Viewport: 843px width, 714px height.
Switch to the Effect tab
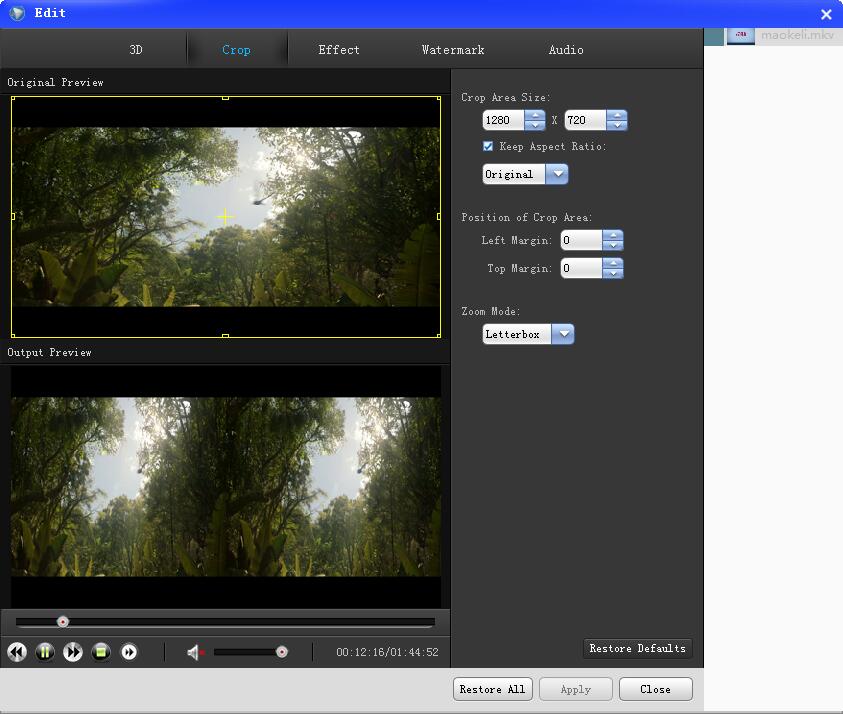pos(338,49)
